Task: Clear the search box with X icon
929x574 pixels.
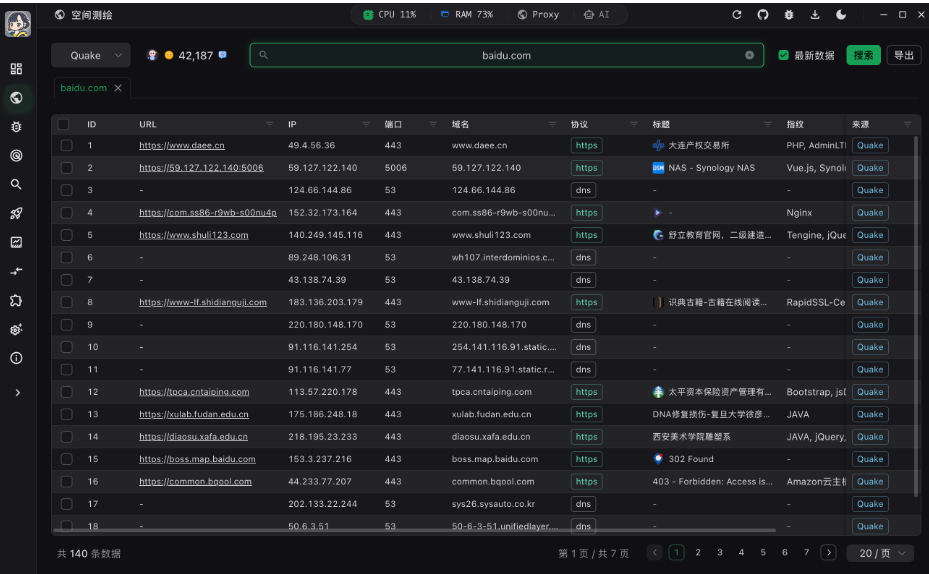Action: click(749, 55)
